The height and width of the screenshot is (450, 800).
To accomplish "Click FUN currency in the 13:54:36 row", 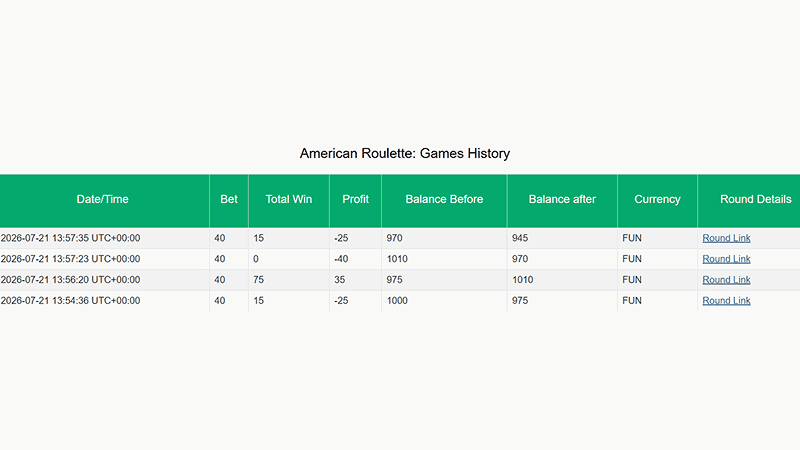I will pos(632,301).
